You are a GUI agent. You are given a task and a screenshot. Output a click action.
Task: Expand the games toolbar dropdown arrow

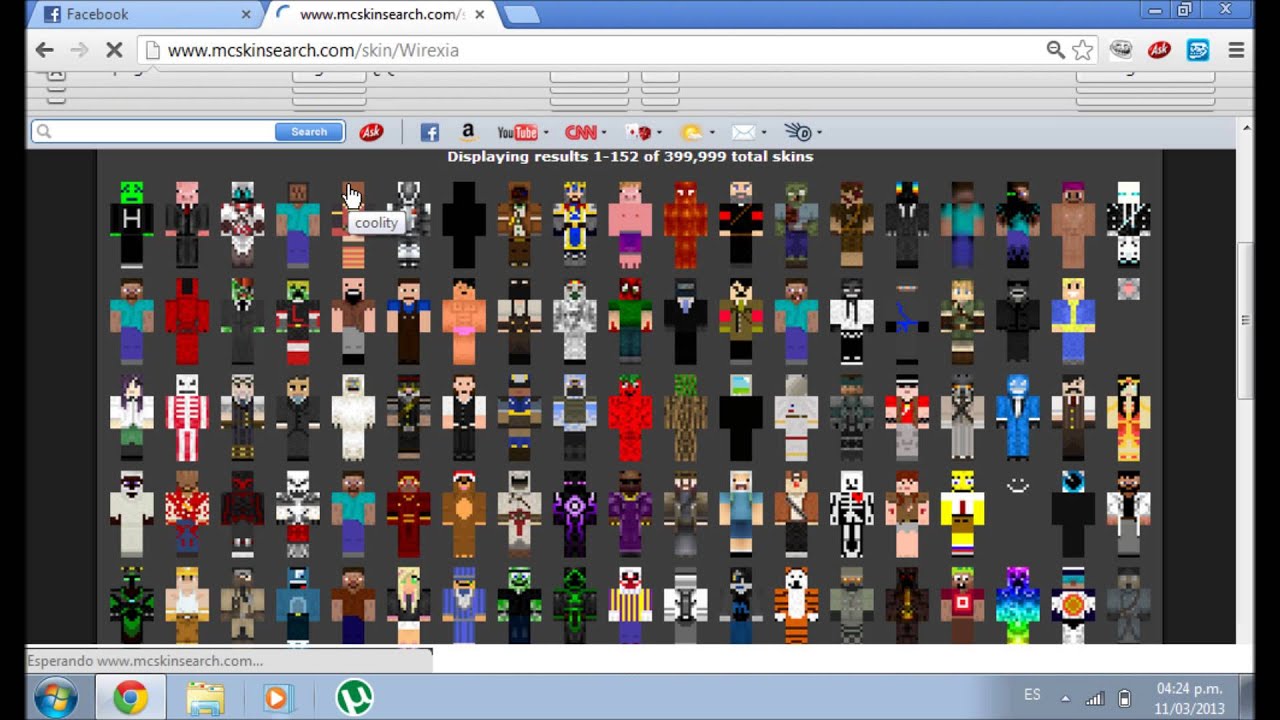(x=659, y=132)
